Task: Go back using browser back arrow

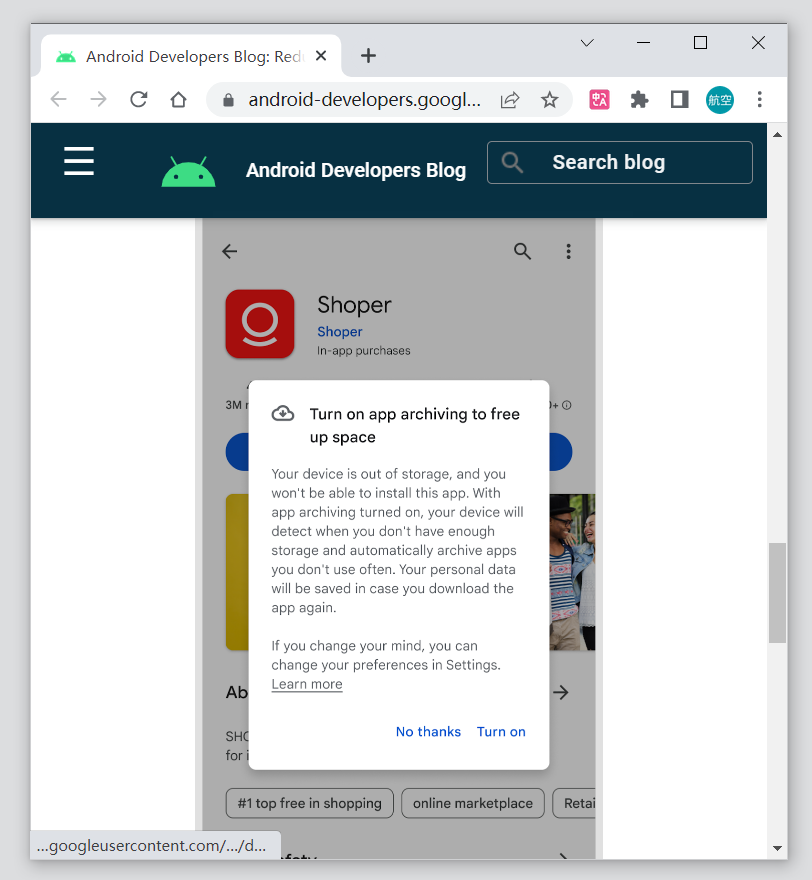Action: 58,100
